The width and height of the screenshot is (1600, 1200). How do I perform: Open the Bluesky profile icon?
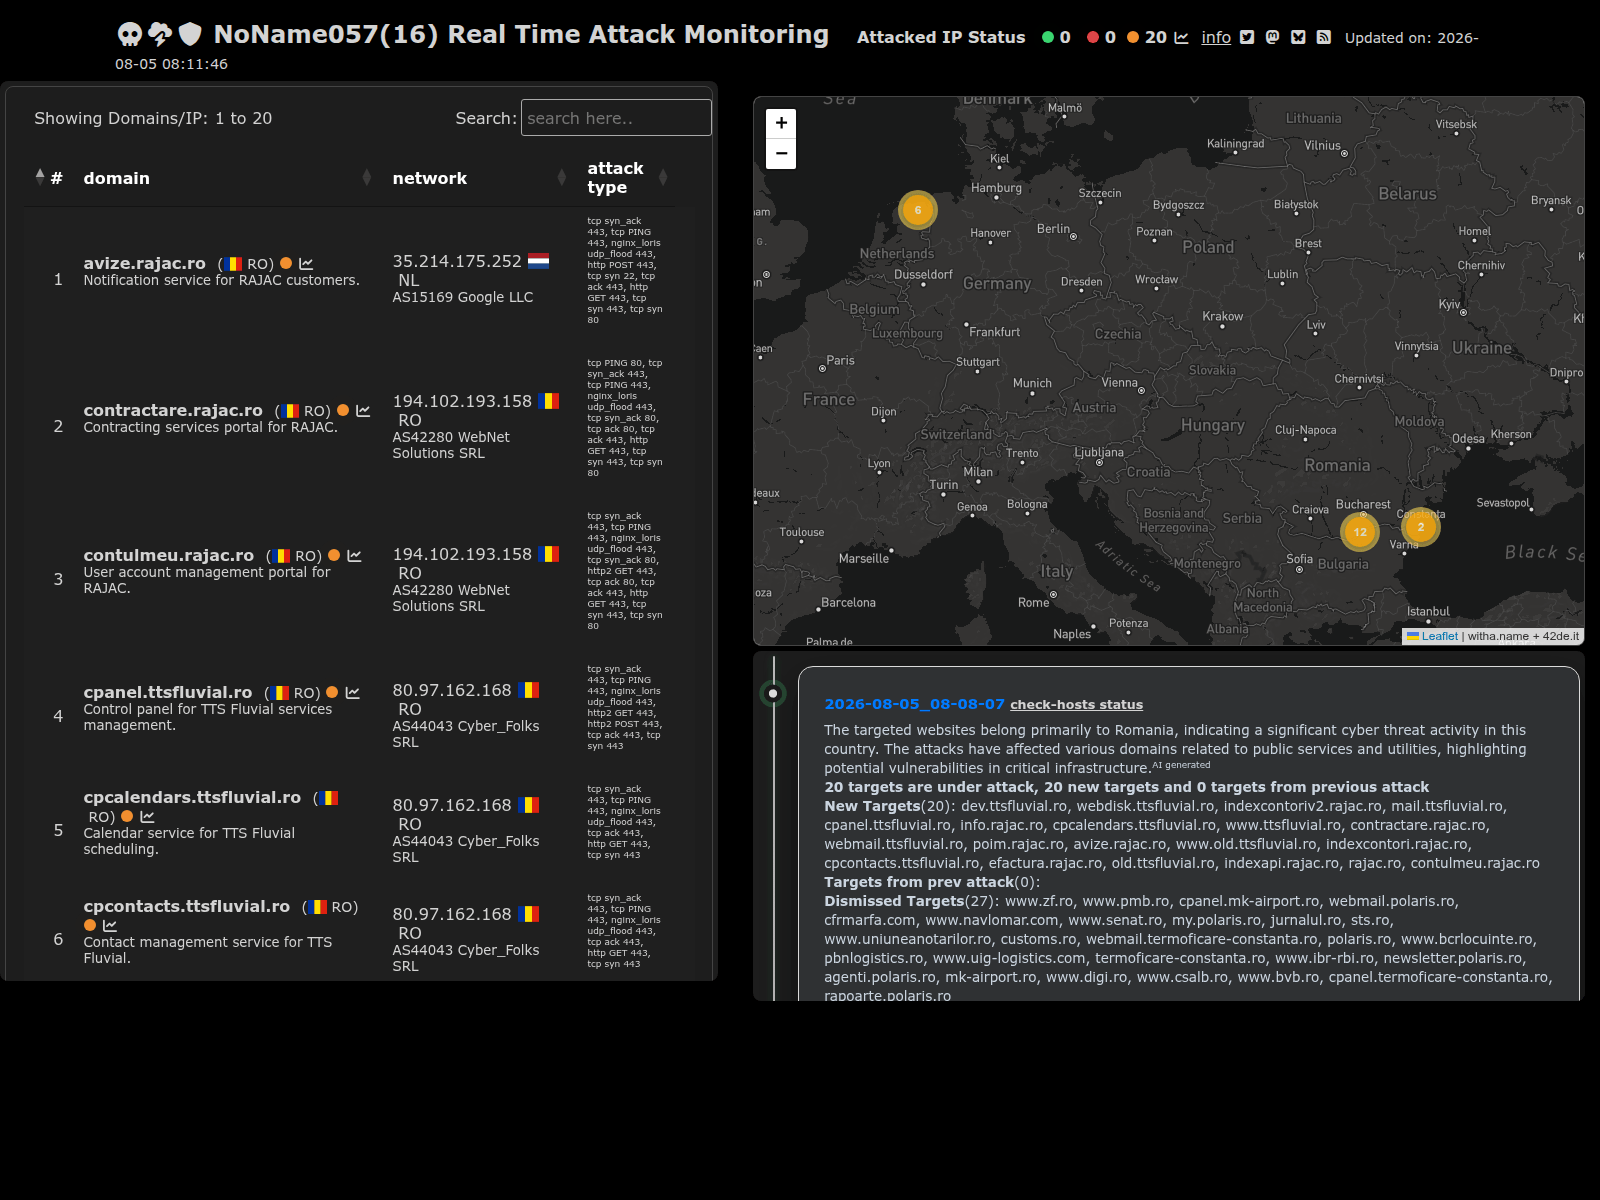pos(1298,38)
